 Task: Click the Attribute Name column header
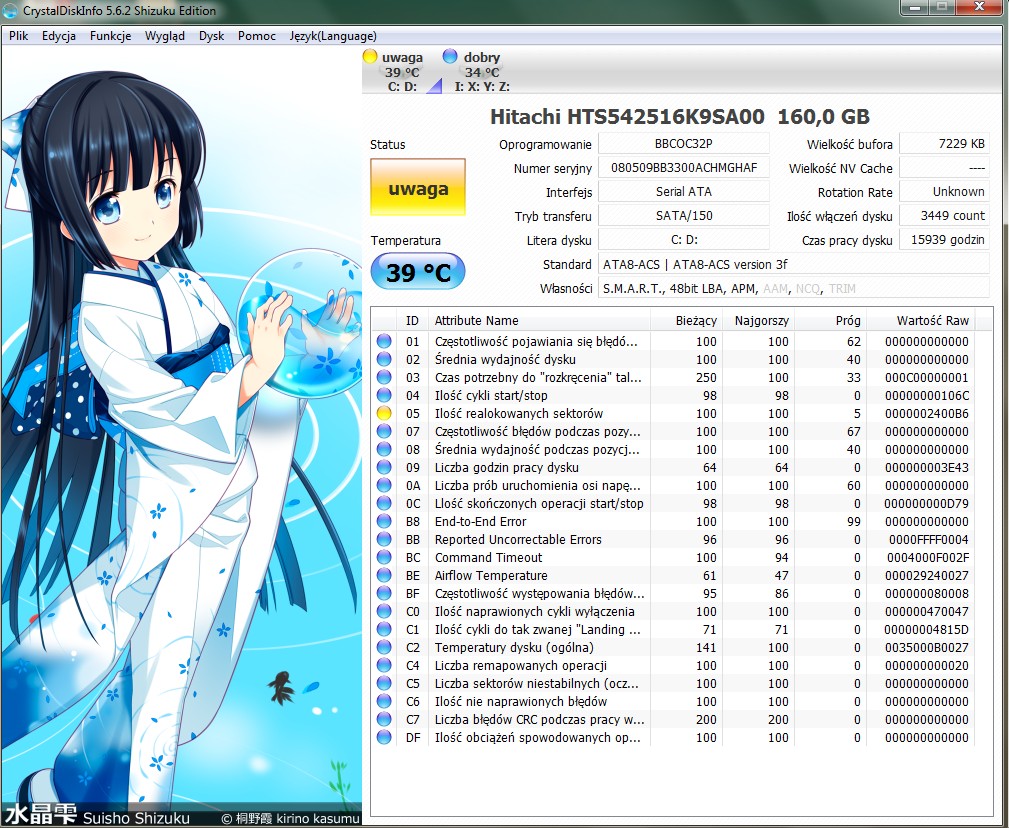coord(539,320)
